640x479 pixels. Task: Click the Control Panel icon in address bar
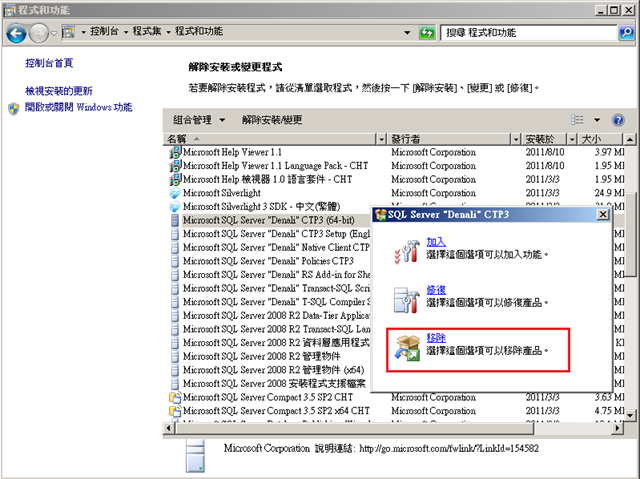pos(68,32)
